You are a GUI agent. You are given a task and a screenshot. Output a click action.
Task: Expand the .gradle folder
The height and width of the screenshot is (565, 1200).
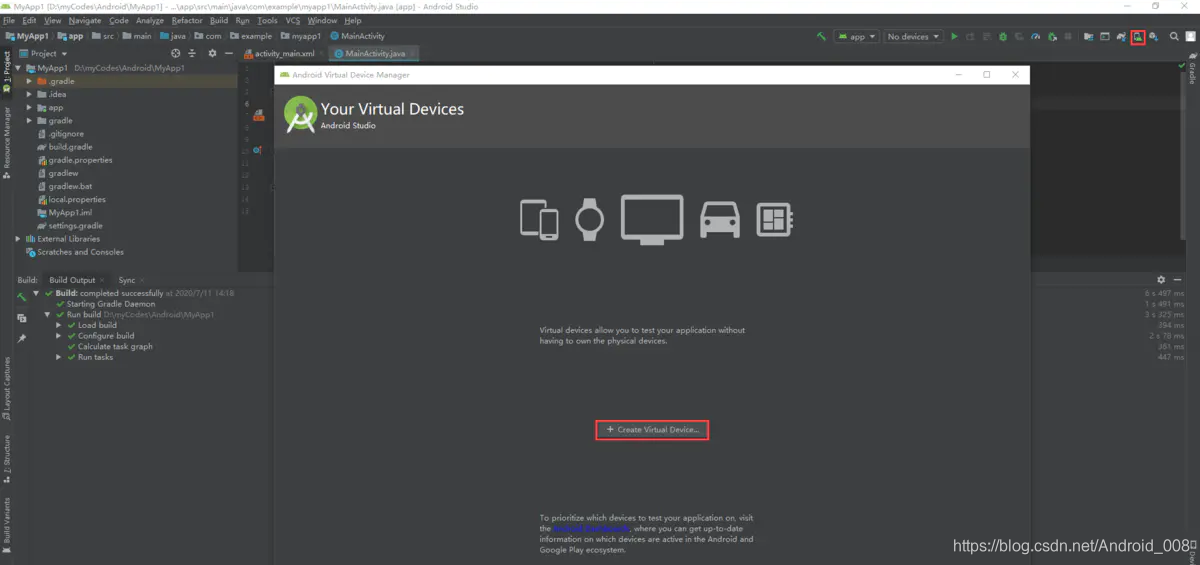[x=30, y=81]
